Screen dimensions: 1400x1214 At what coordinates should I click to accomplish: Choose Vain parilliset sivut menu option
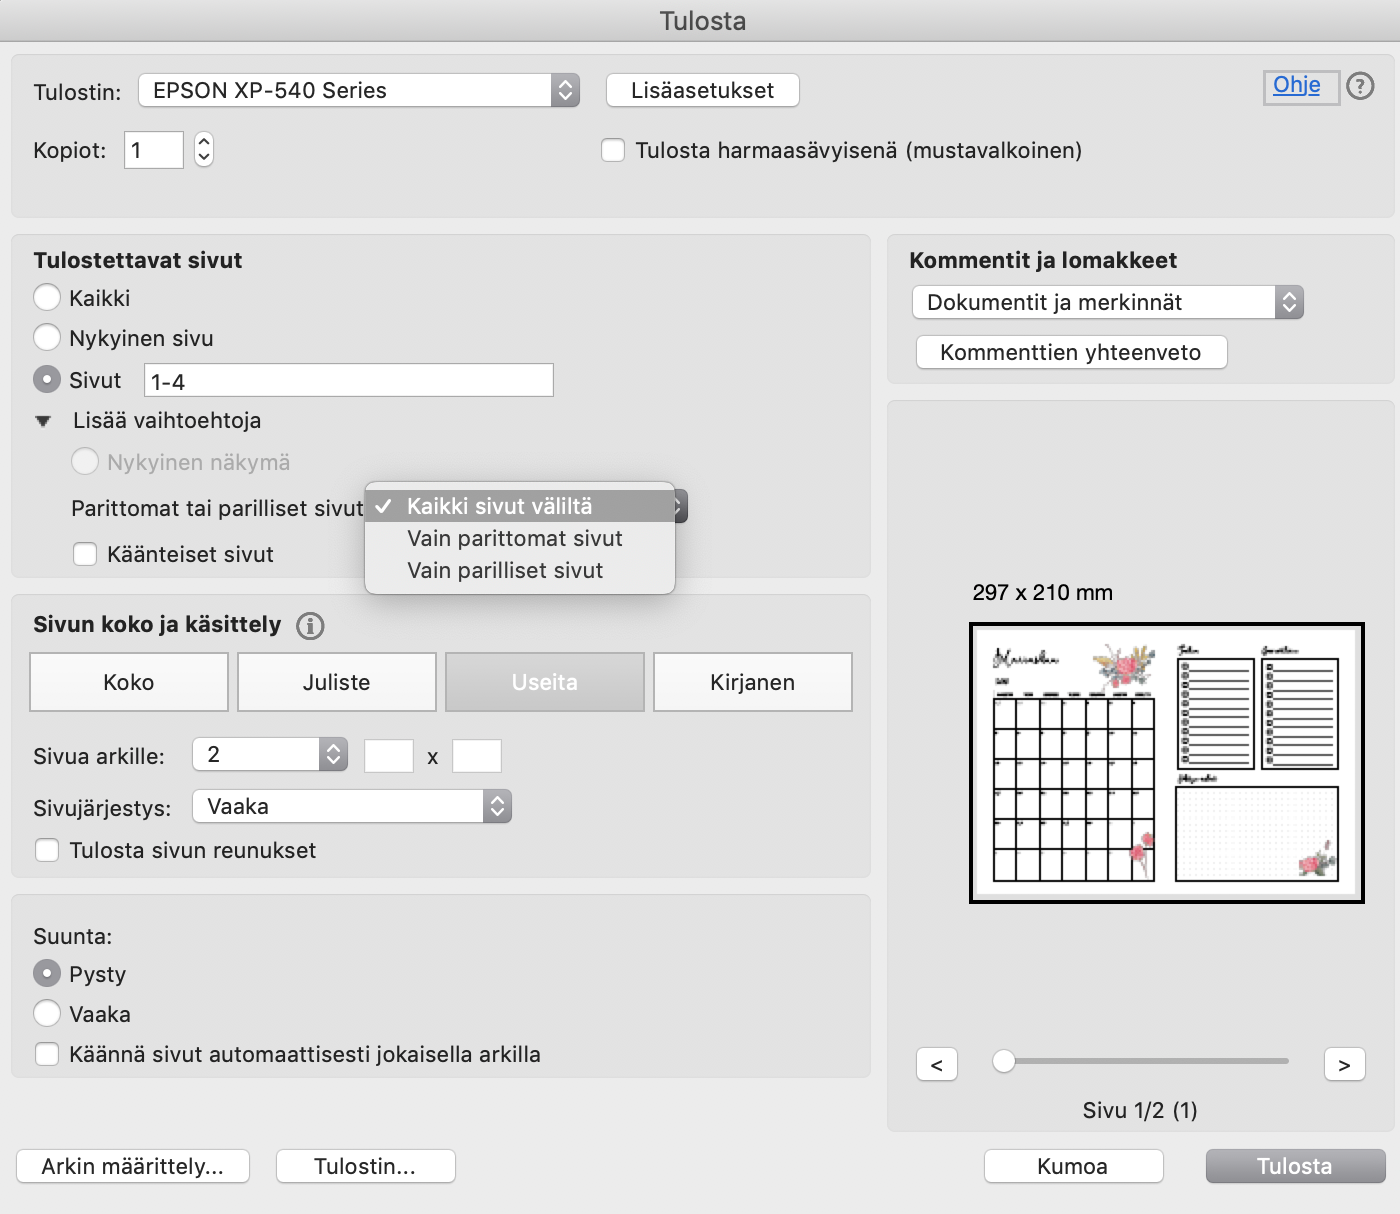click(x=505, y=571)
